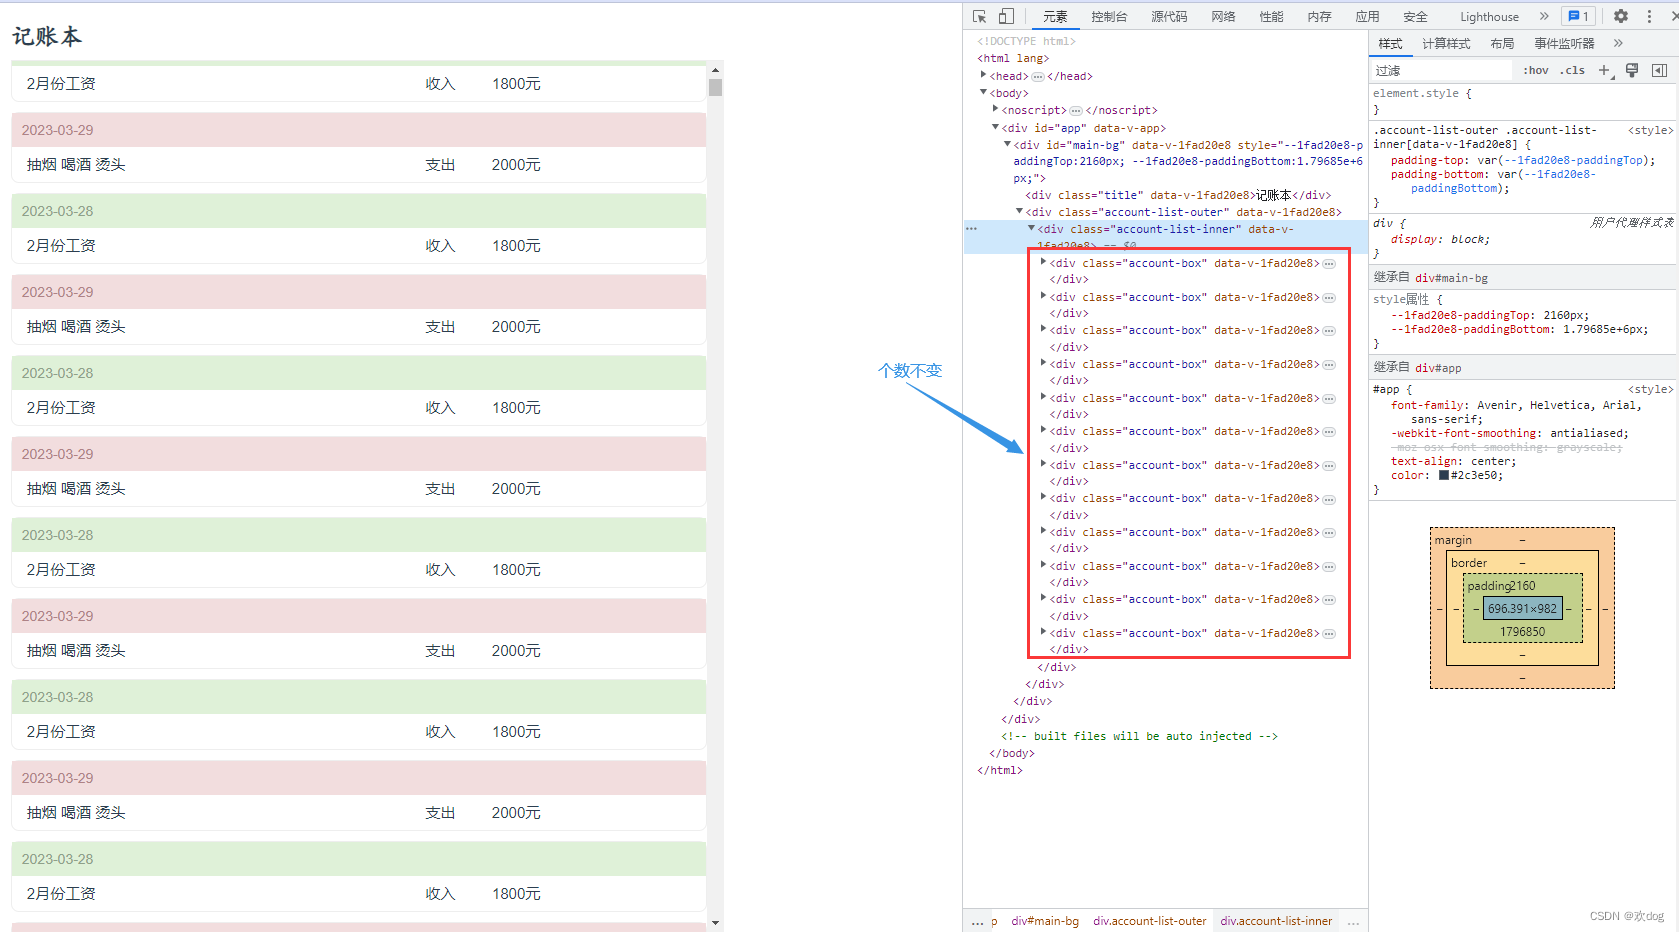Image resolution: width=1679 pixels, height=932 pixels.
Task: Click the 696.391×982 content box in box model
Action: 1522,608
